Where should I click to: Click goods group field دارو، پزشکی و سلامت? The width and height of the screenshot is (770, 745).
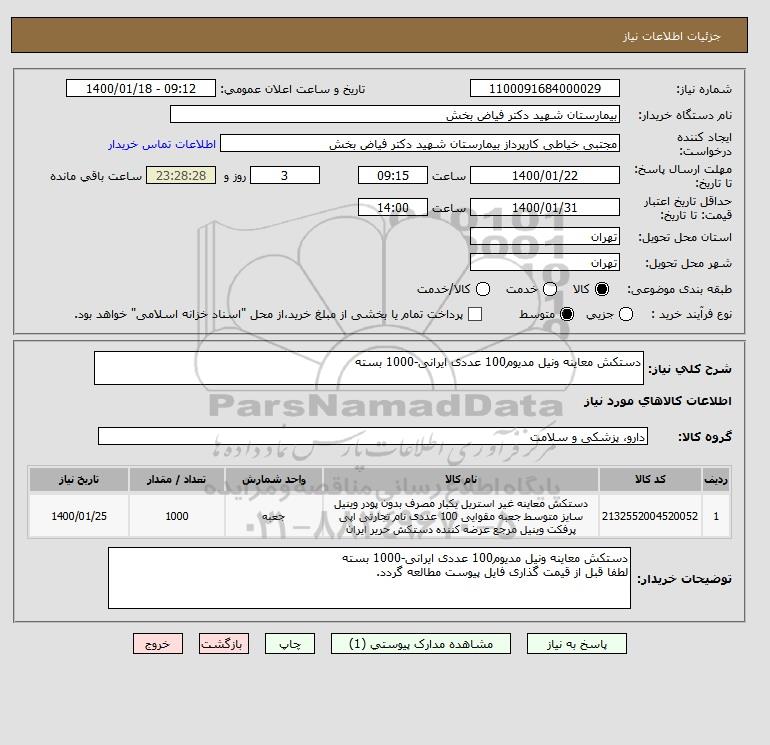tap(373, 436)
